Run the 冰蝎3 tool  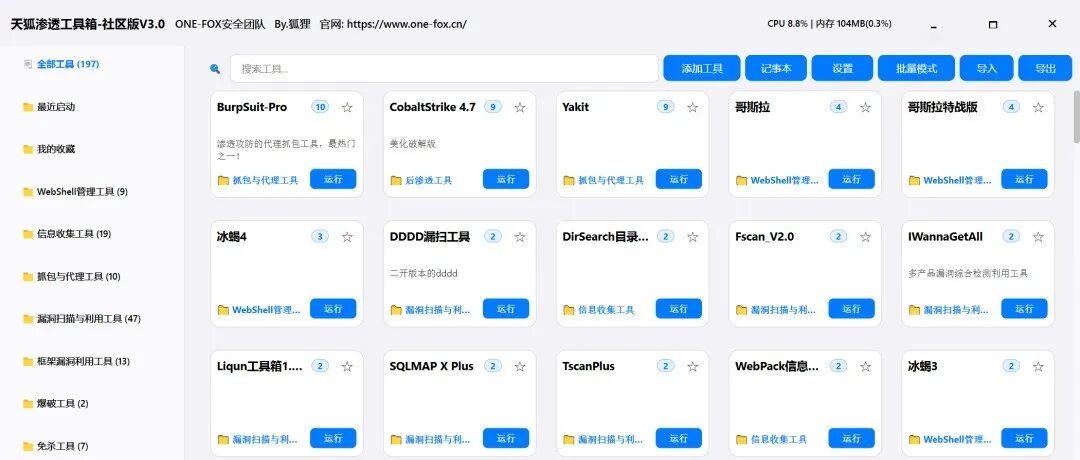1024,438
